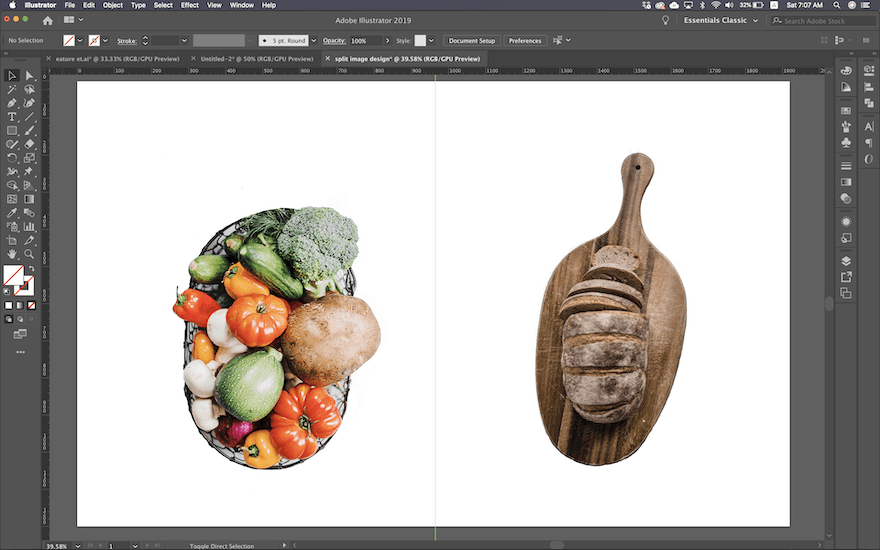Image resolution: width=880 pixels, height=550 pixels.
Task: Expand the Opacity value dropdown
Action: point(386,41)
